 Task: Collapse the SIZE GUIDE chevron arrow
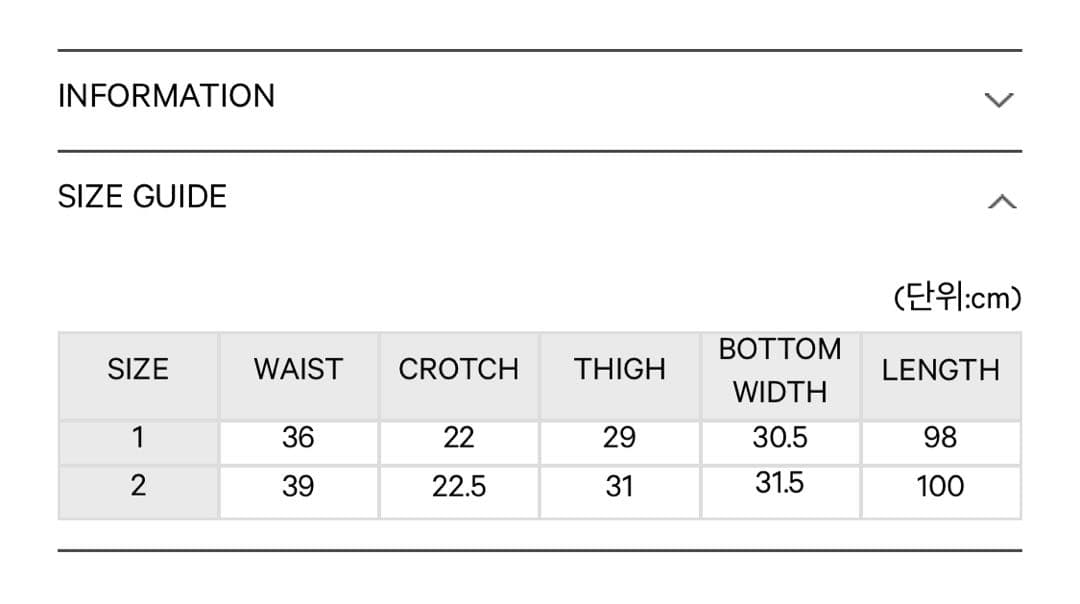[x=1001, y=201]
